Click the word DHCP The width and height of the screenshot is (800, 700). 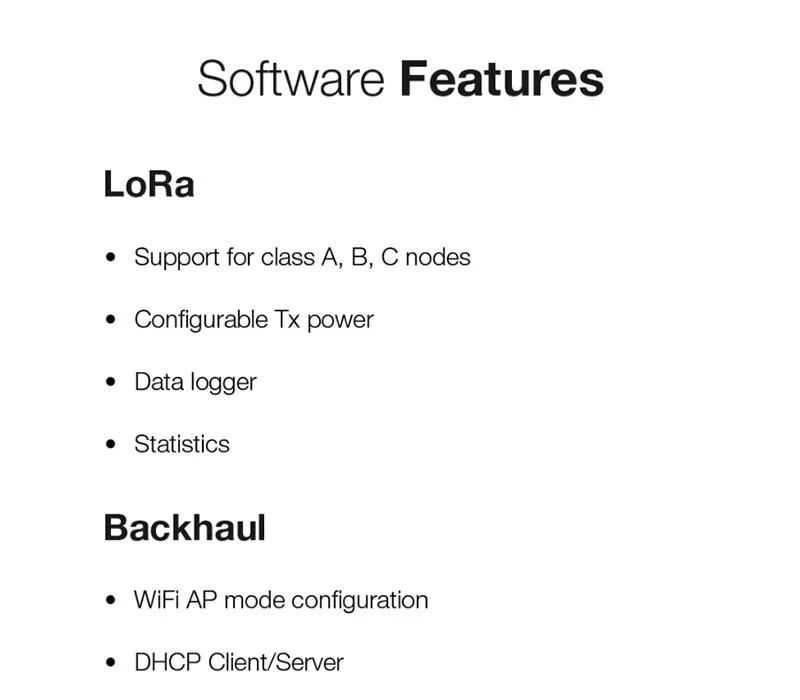(168, 662)
